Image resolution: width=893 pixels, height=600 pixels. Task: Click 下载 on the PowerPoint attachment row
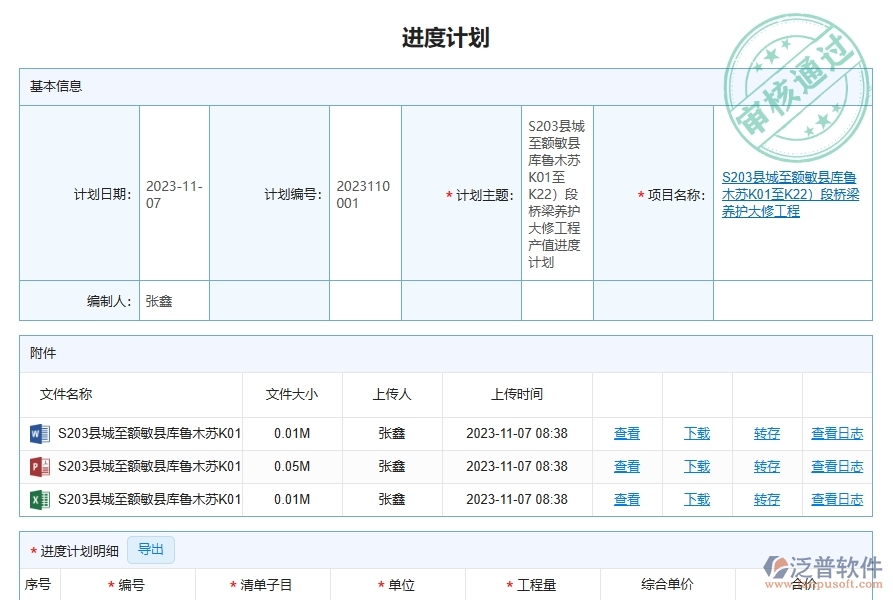[x=696, y=466]
